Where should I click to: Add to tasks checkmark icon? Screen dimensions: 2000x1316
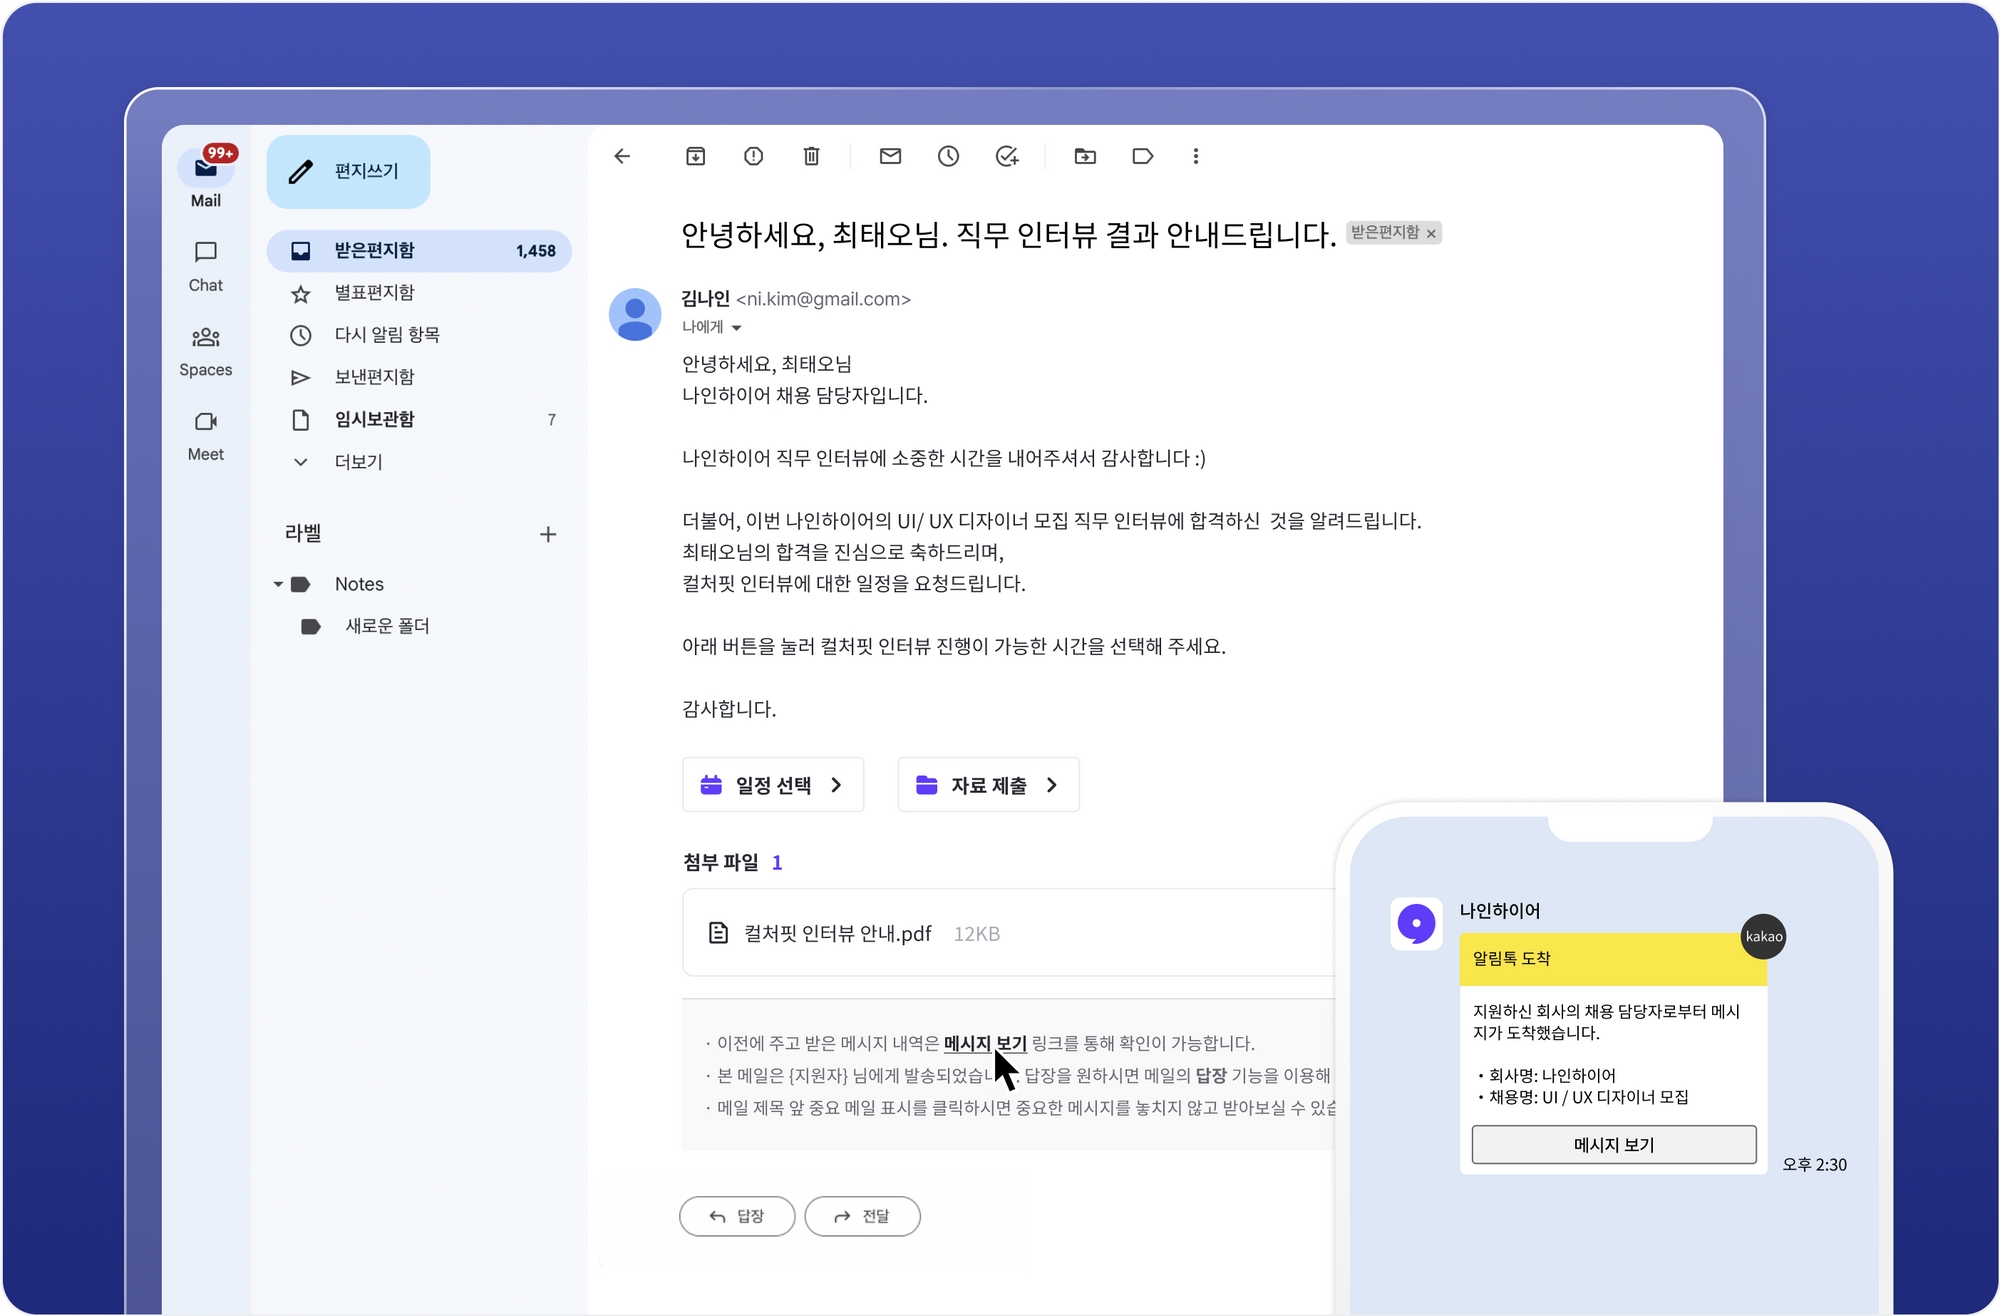(x=1006, y=156)
